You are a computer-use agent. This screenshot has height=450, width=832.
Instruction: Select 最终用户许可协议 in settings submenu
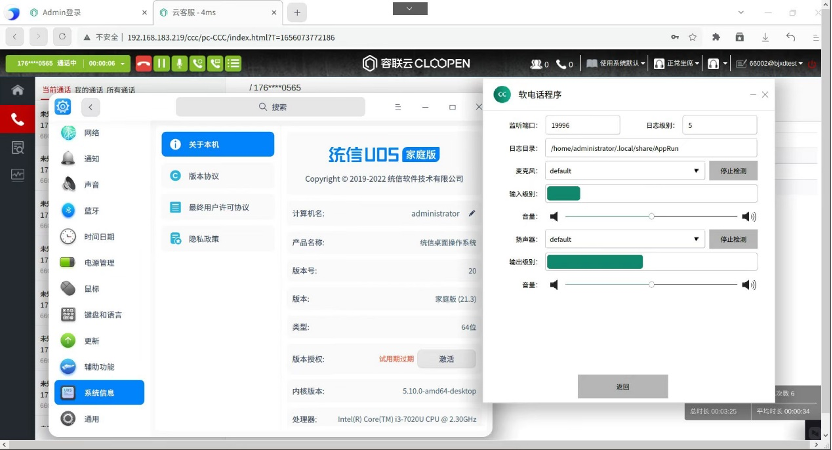tap(218, 207)
